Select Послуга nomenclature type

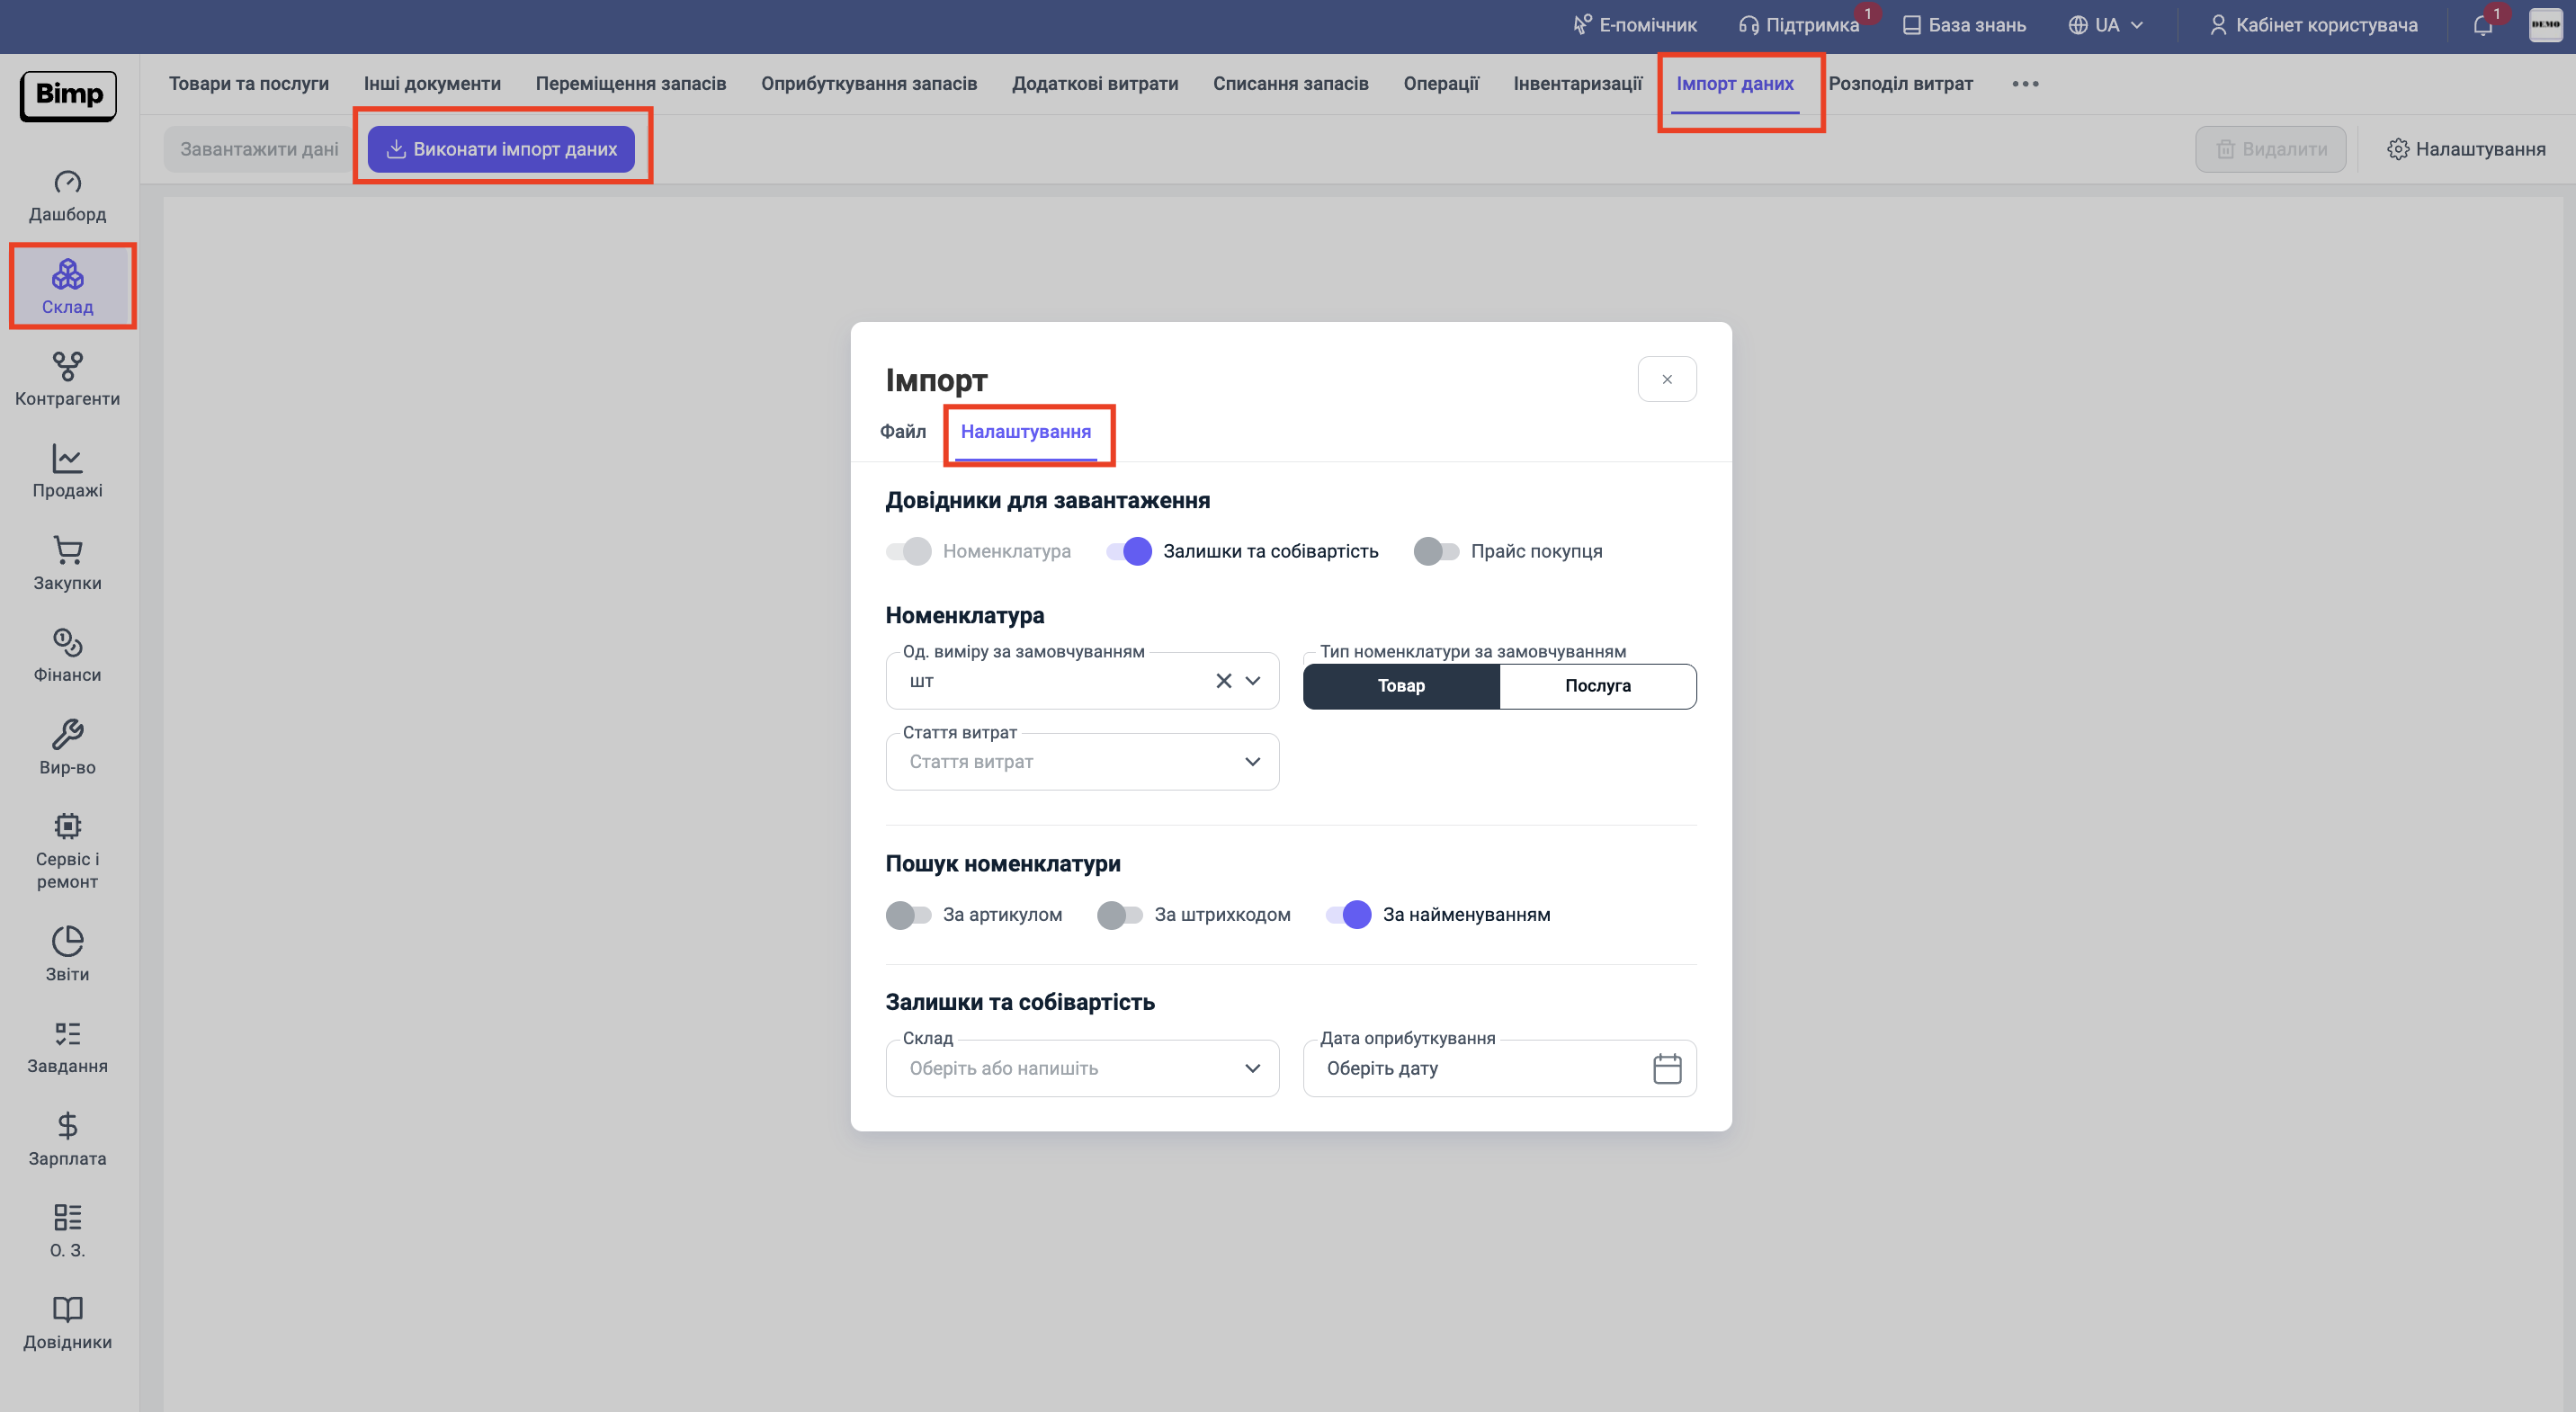(1597, 686)
